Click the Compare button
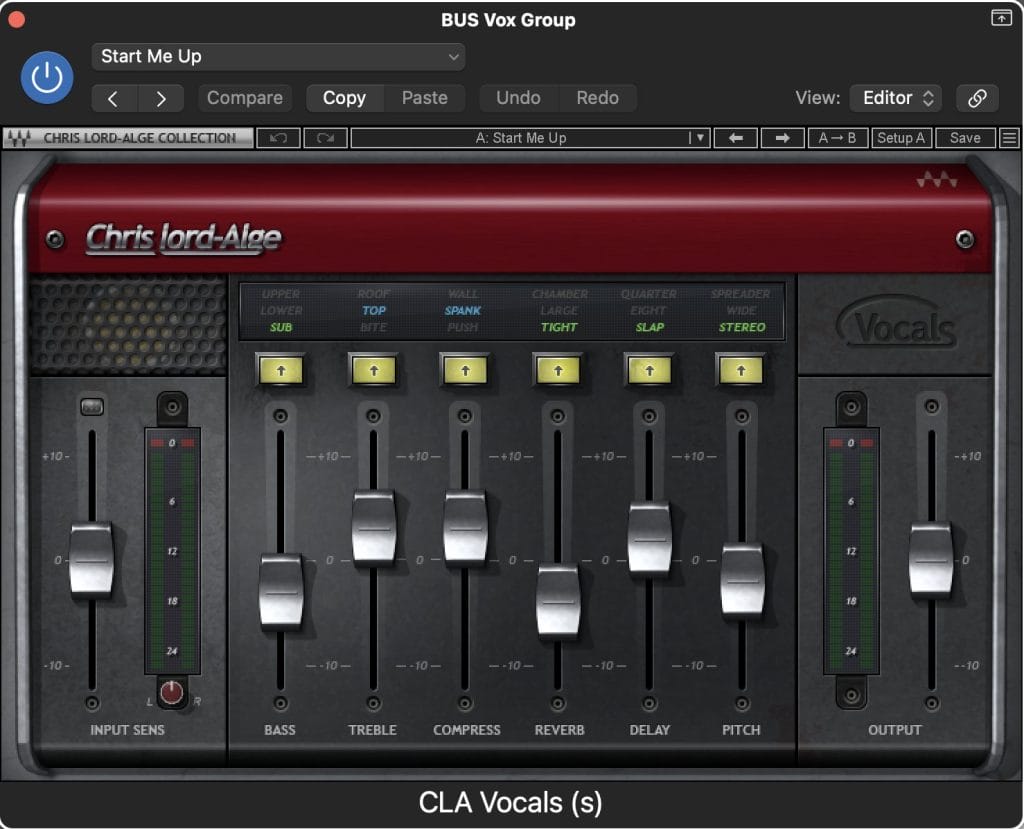This screenshot has height=829, width=1024. [245, 98]
